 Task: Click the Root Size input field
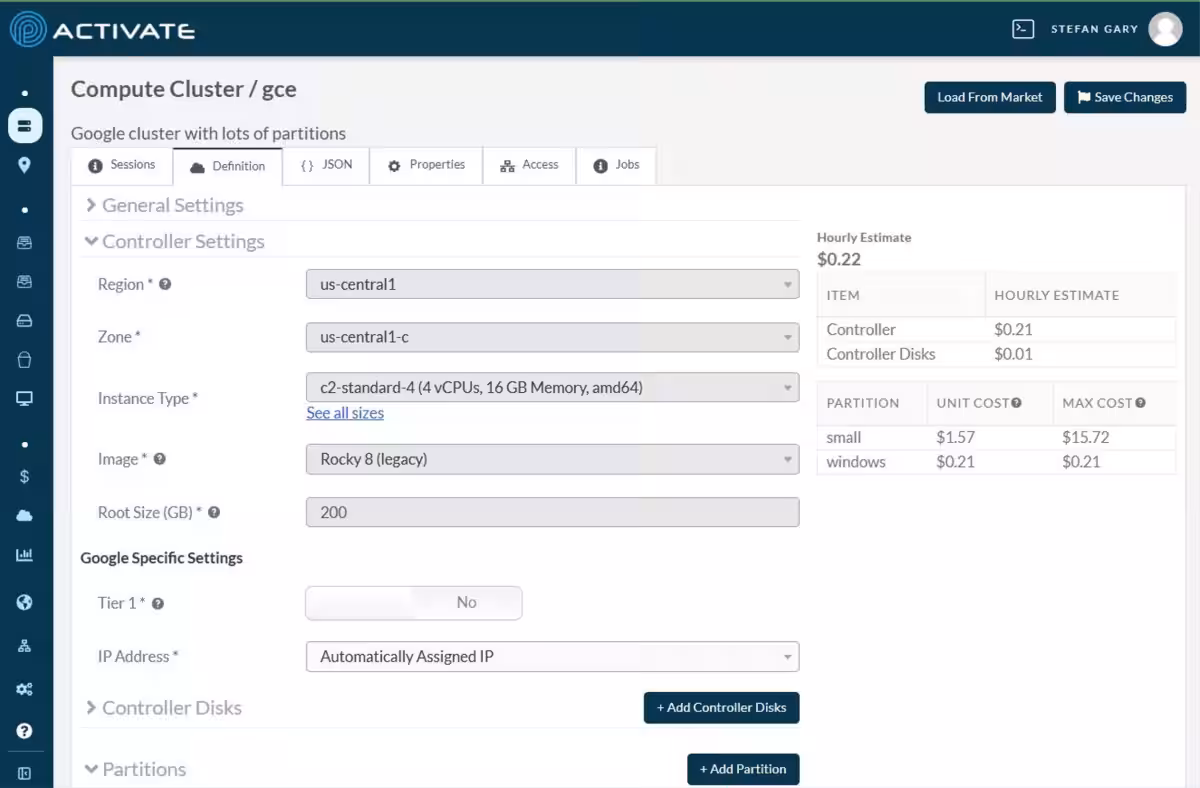click(552, 512)
